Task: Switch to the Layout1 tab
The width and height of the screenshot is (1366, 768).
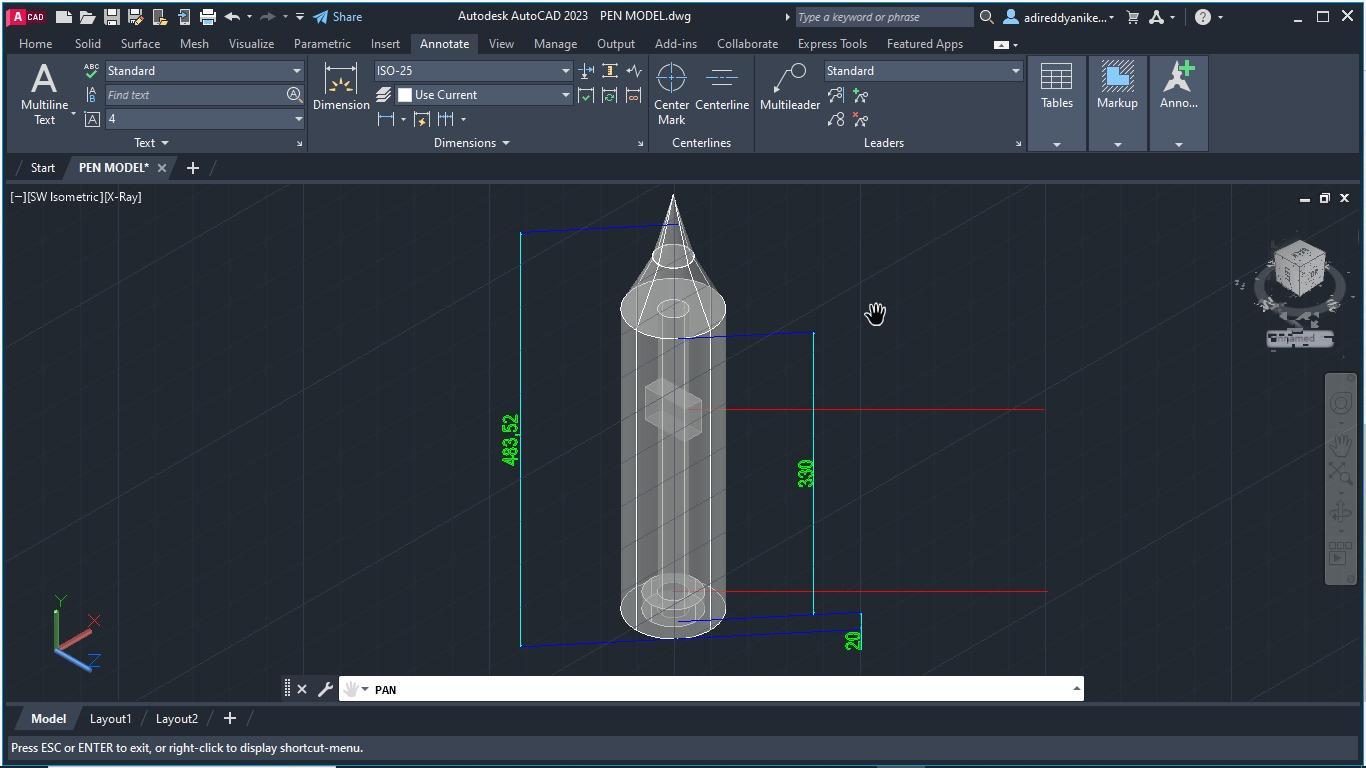Action: pyautogui.click(x=110, y=719)
